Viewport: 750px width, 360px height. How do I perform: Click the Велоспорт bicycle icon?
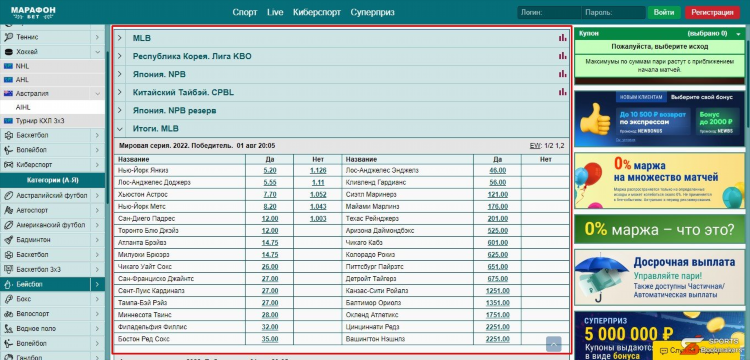[8, 314]
